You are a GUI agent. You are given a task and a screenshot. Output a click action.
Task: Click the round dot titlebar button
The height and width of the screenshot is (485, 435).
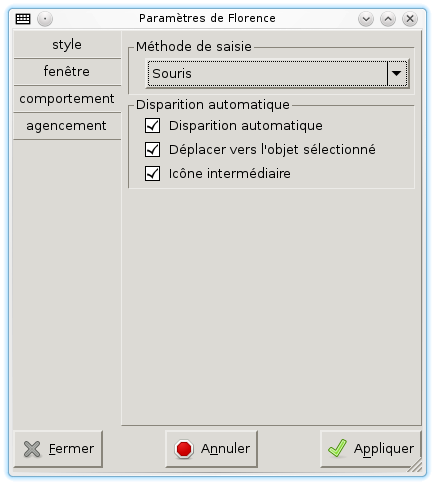(45, 19)
